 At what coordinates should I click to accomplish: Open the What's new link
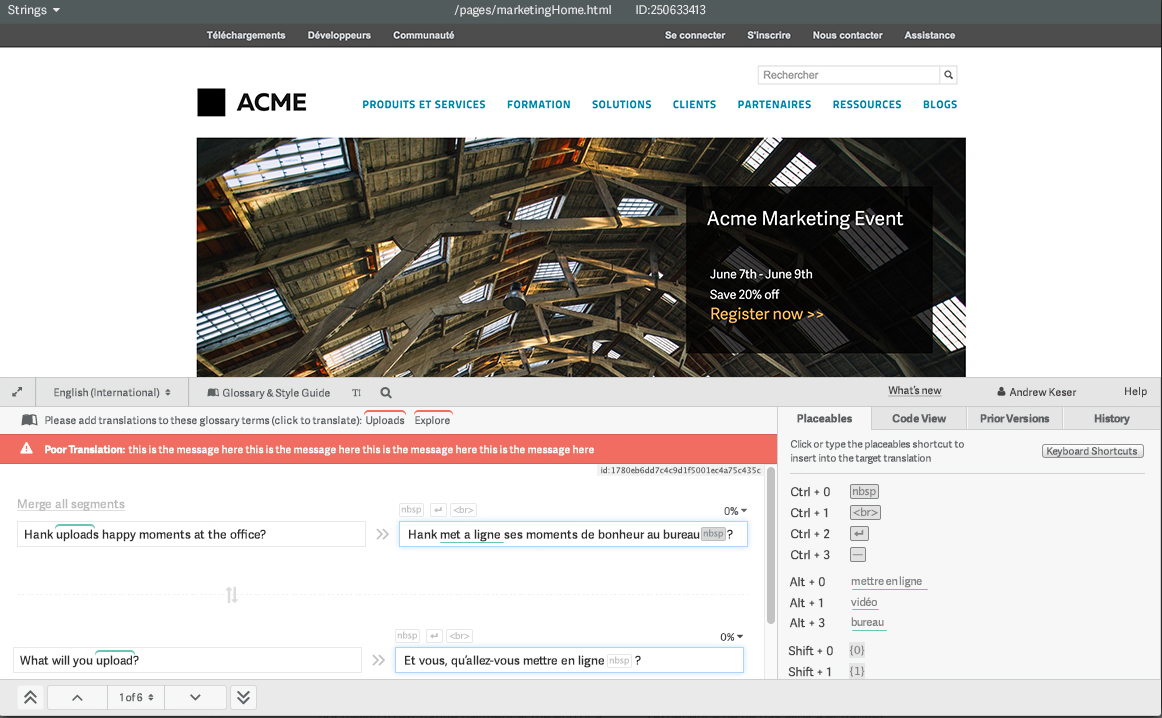[x=914, y=390]
